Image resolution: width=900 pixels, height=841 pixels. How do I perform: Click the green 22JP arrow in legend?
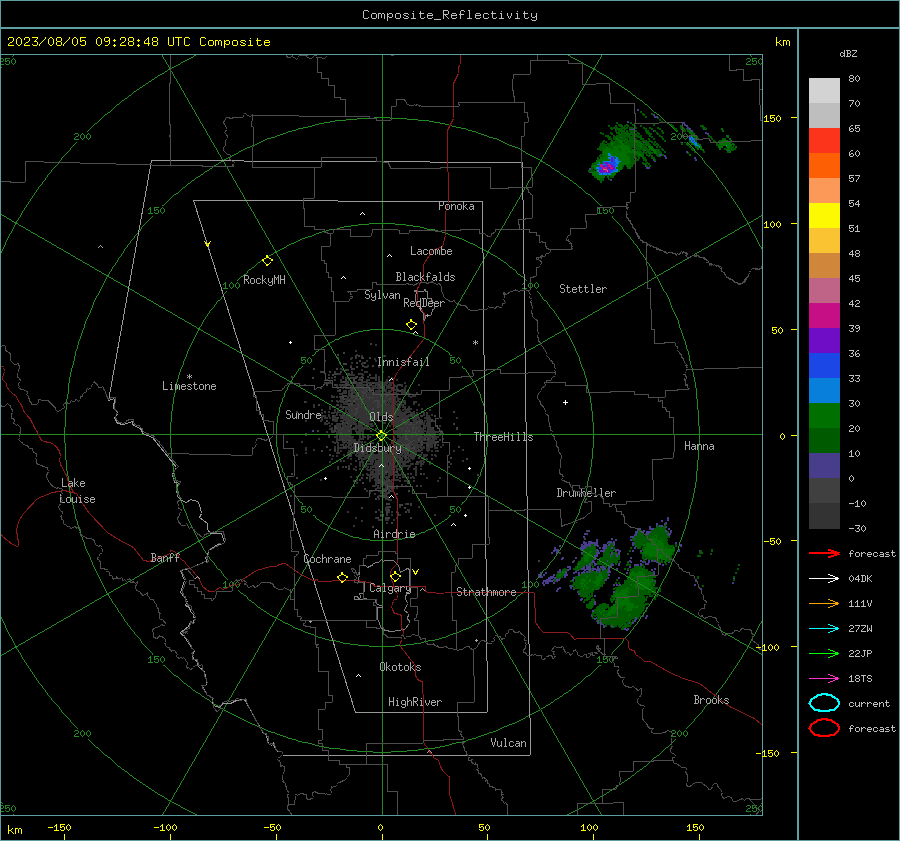point(824,653)
